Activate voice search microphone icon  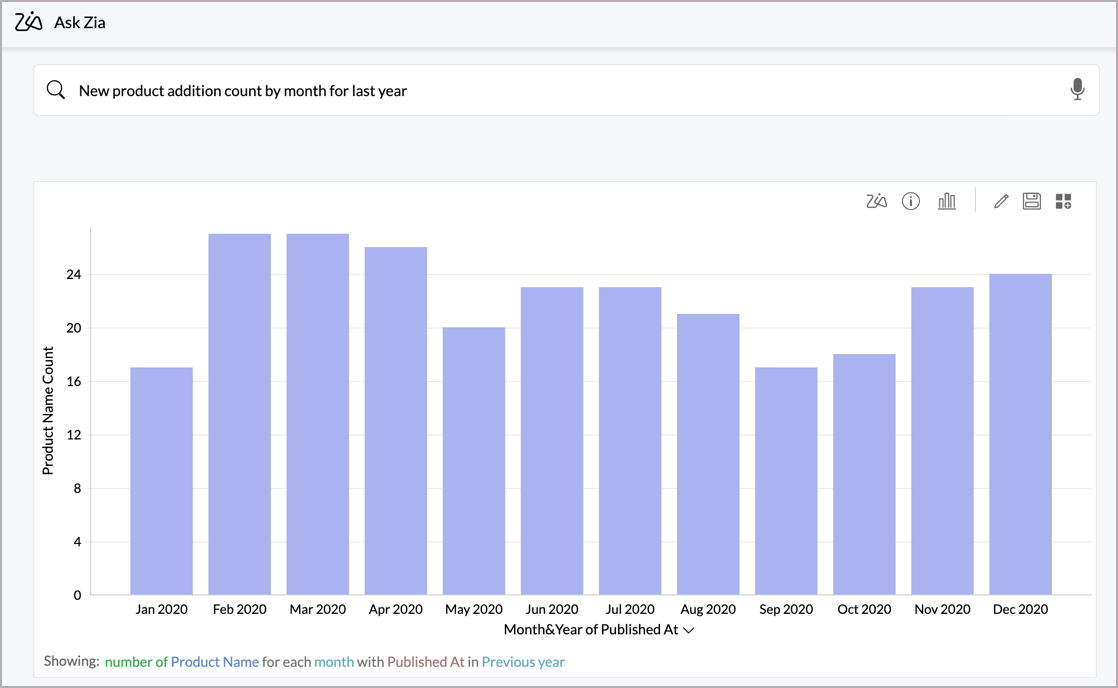pos(1077,90)
